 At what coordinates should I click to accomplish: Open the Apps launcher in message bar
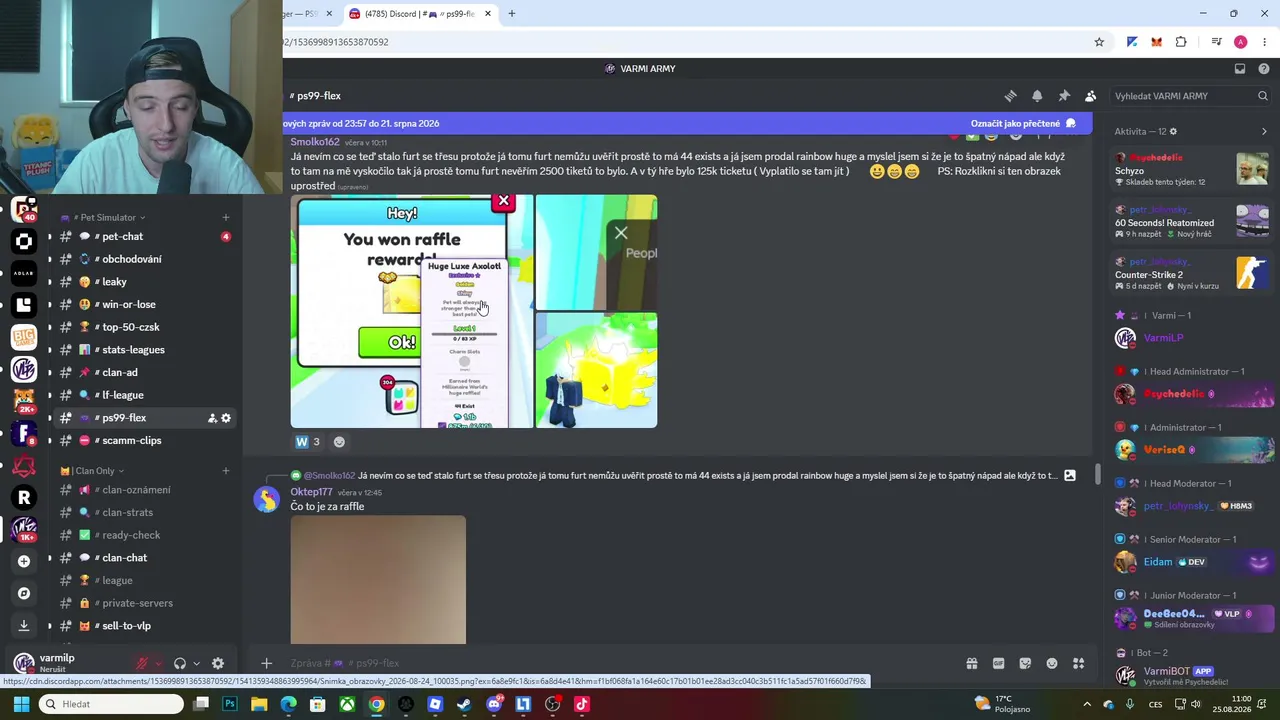[x=1079, y=663]
